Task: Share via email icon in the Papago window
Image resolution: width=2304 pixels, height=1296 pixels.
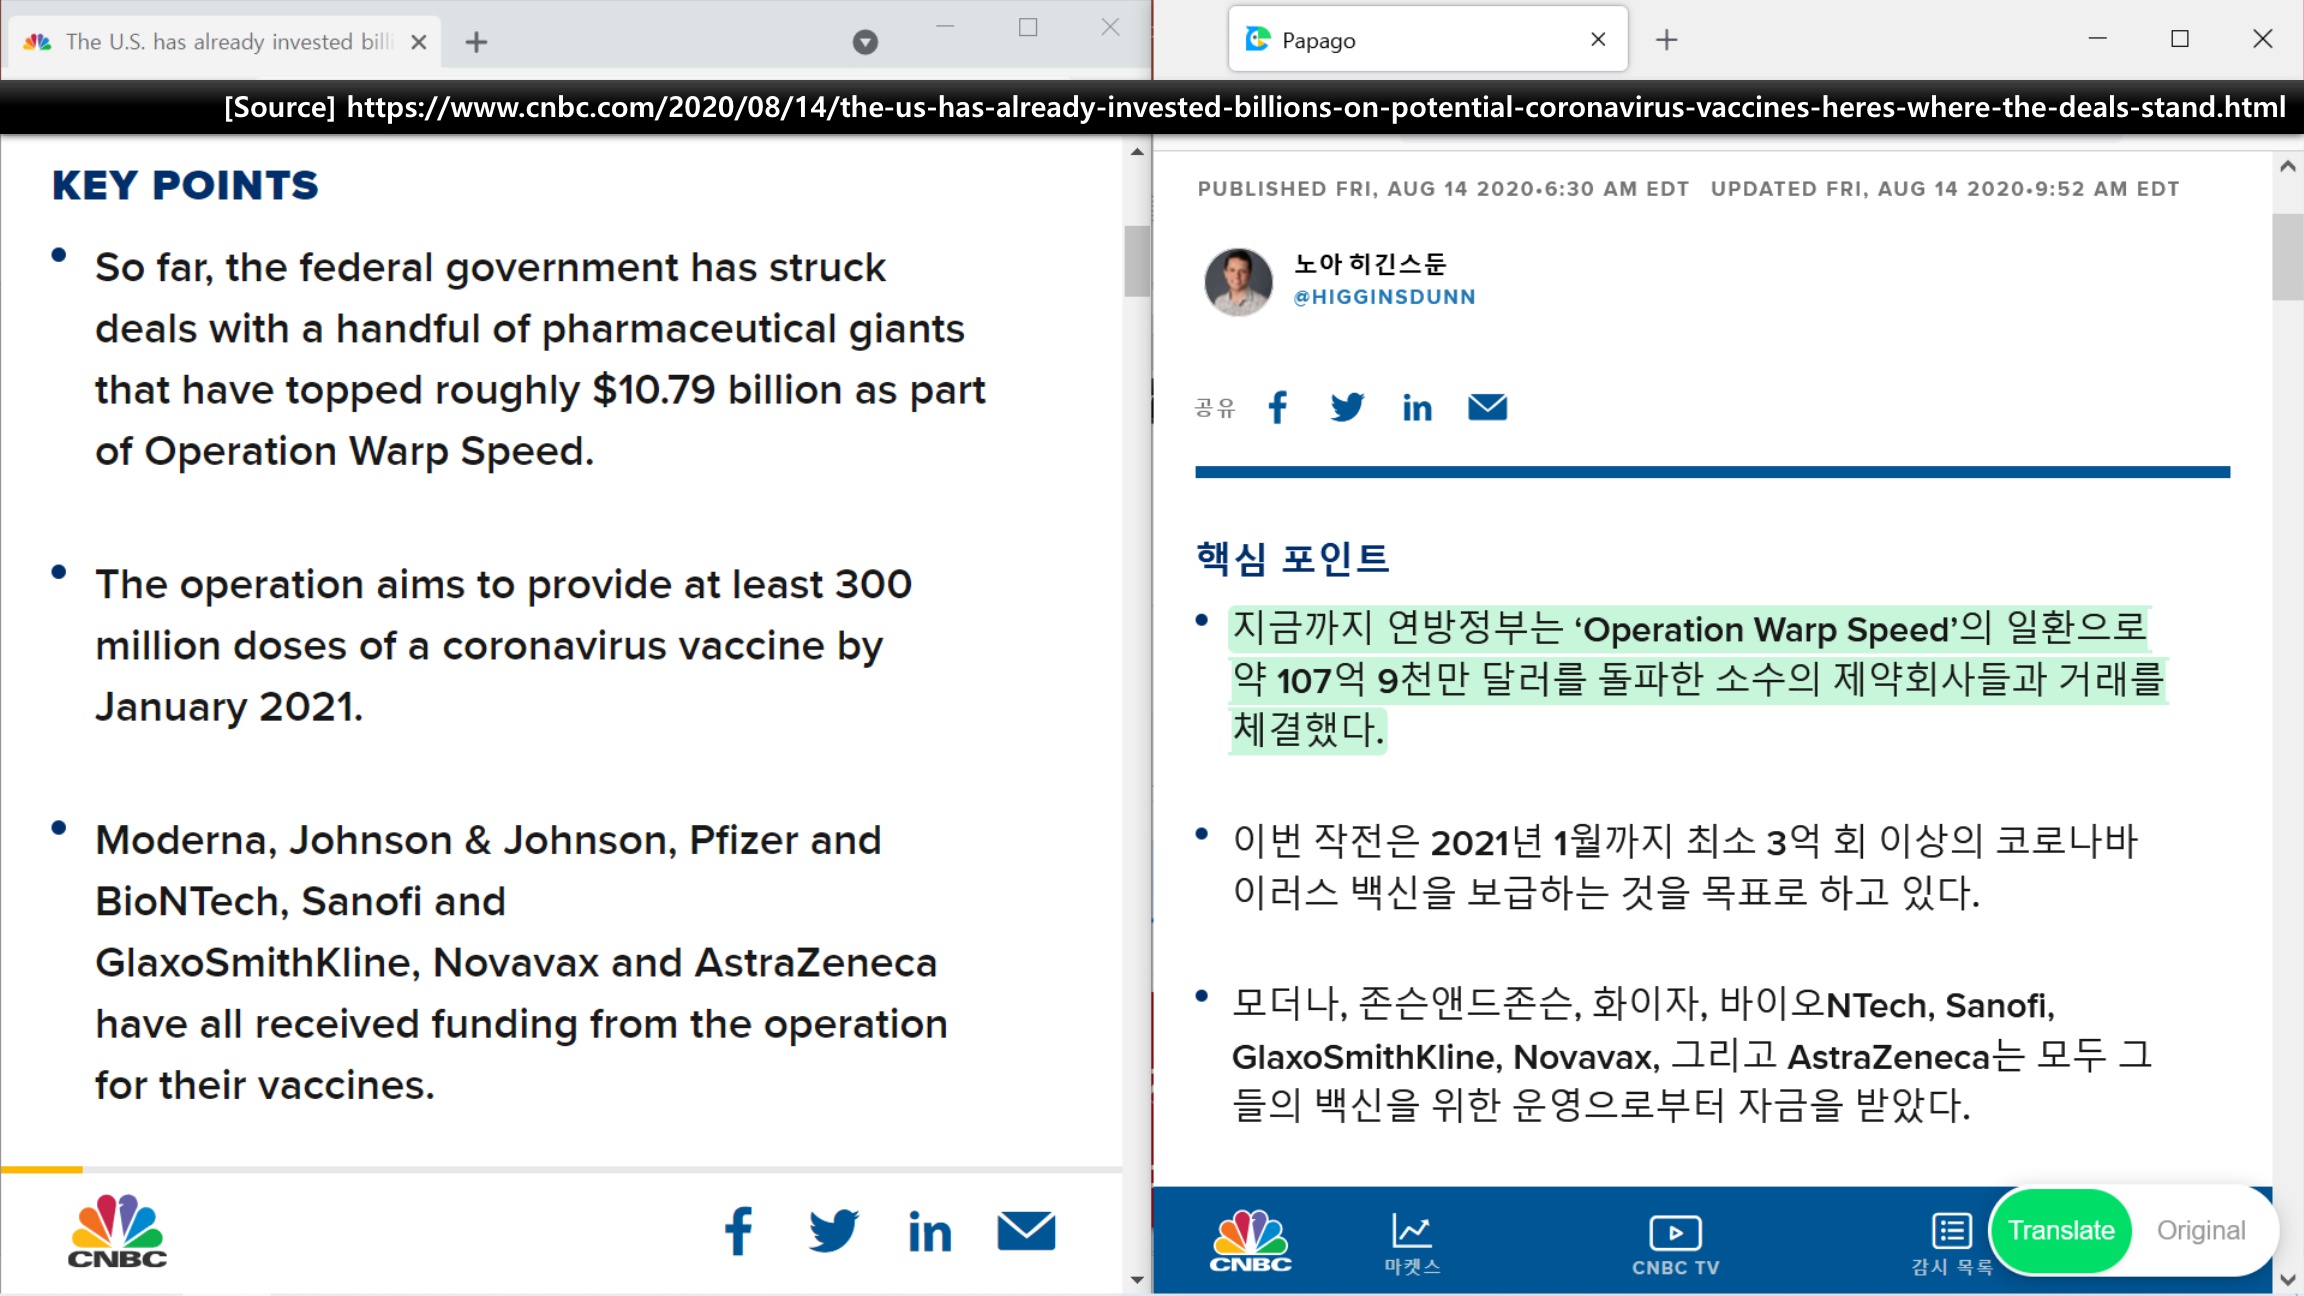Action: [x=1487, y=407]
